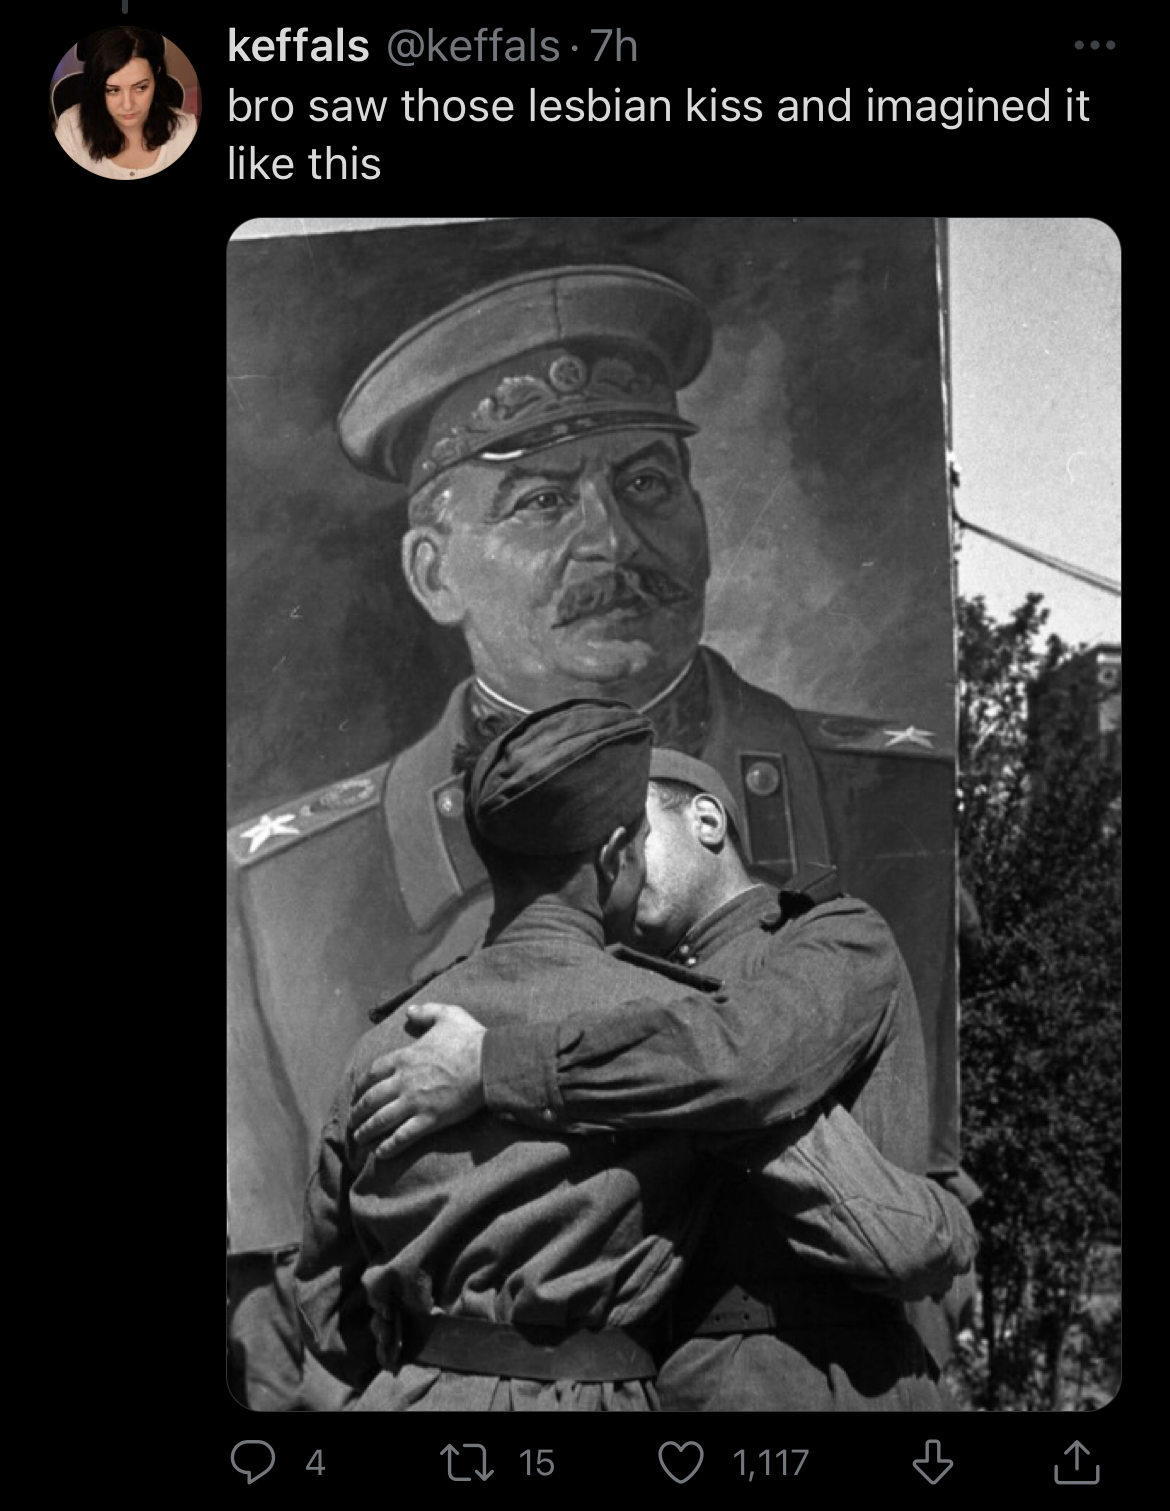This screenshot has height=1511, width=1170.
Task: Open the share icon on the tweet
Action: (1077, 1461)
